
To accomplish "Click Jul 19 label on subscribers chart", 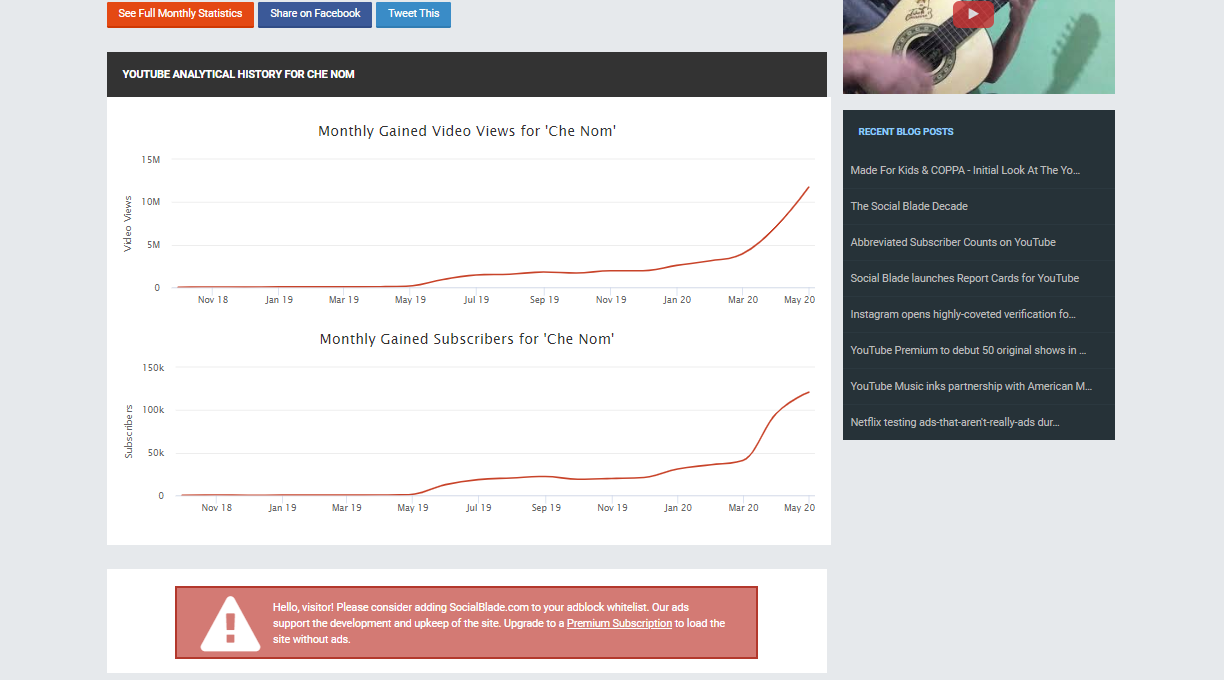I will tap(479, 508).
